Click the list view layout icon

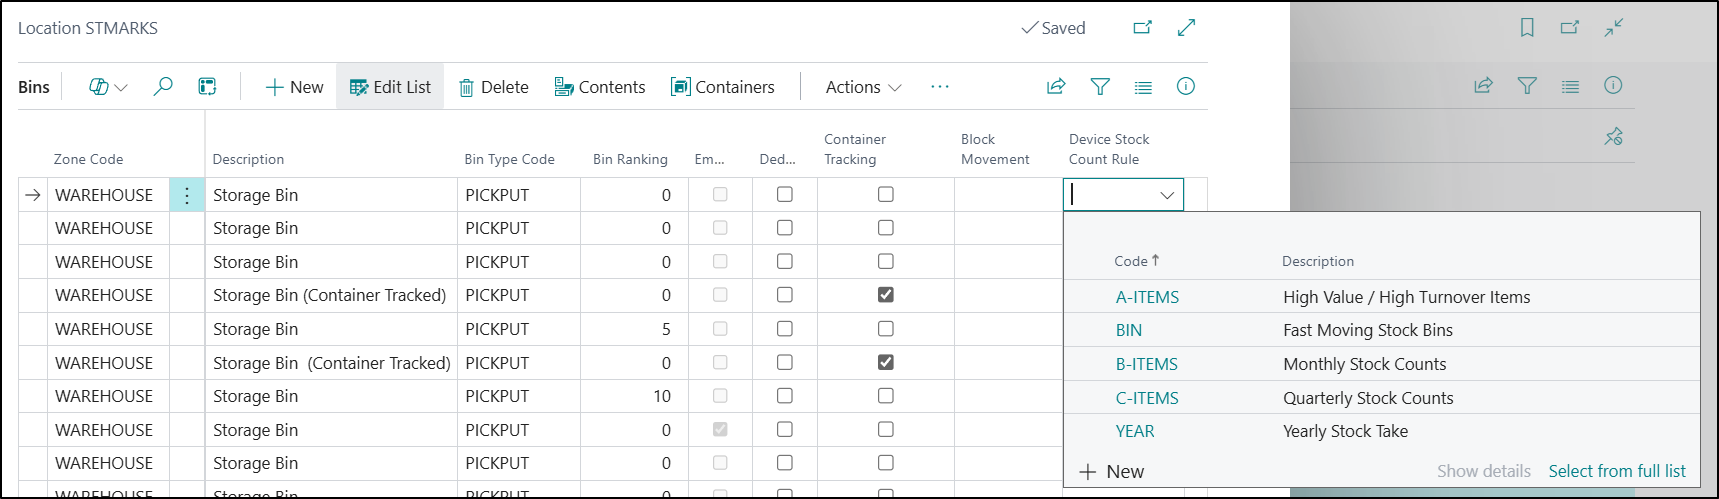click(1143, 87)
